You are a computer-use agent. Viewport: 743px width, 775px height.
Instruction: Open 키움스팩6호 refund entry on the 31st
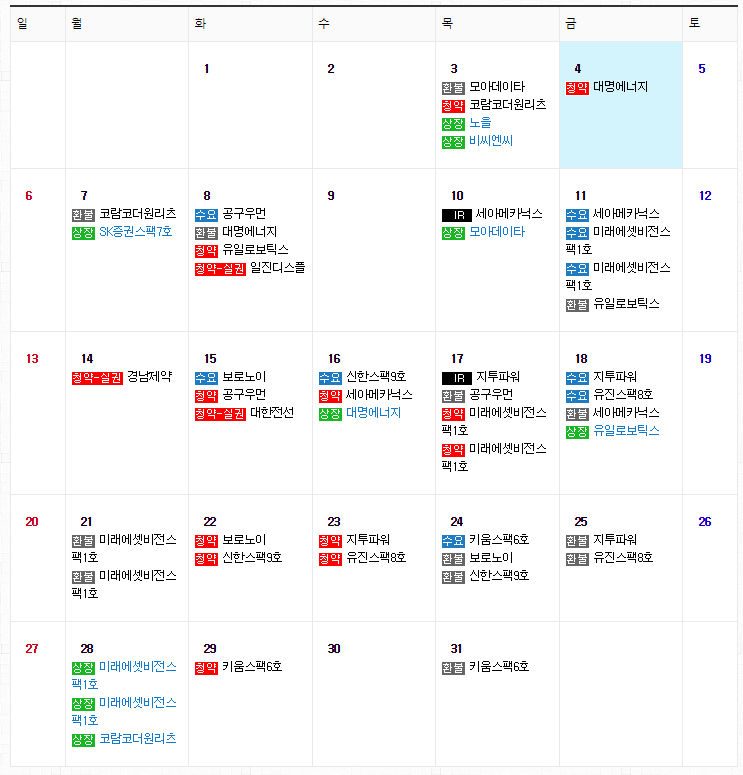(x=499, y=667)
